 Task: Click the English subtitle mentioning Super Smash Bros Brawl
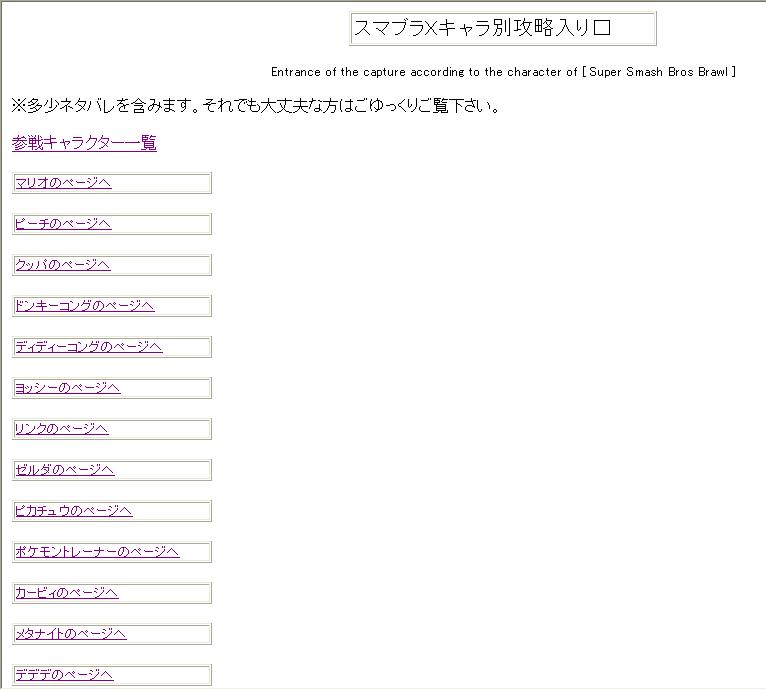click(503, 72)
